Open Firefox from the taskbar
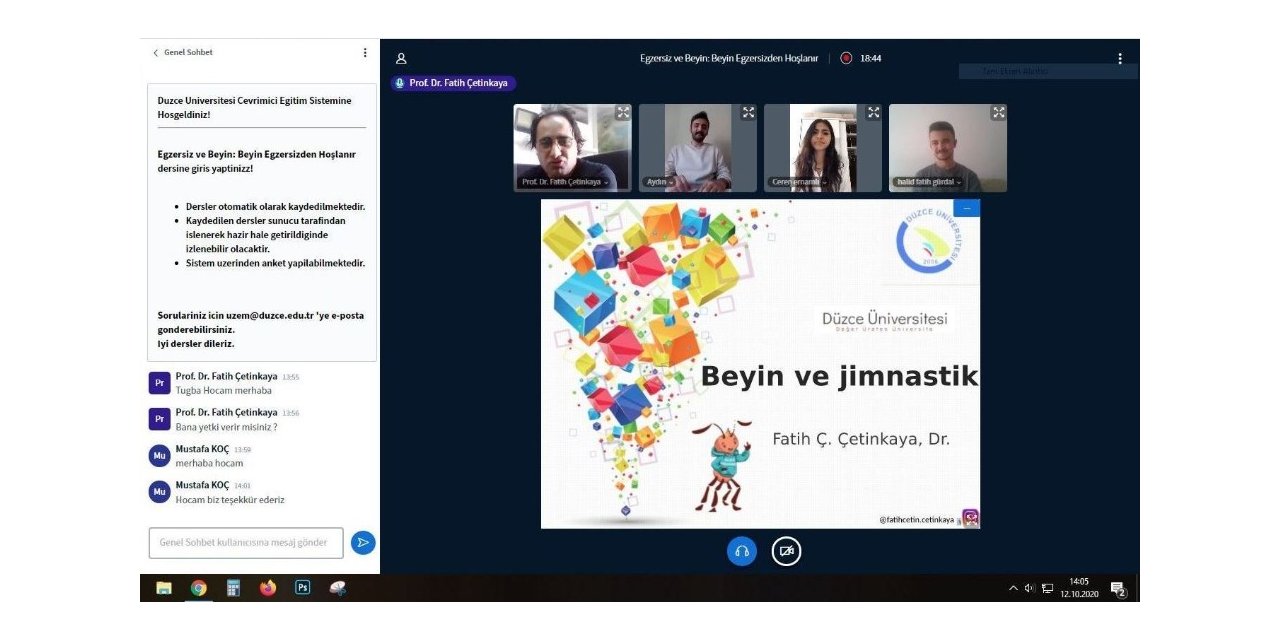Viewport: 1280px width, 640px height. 268,588
